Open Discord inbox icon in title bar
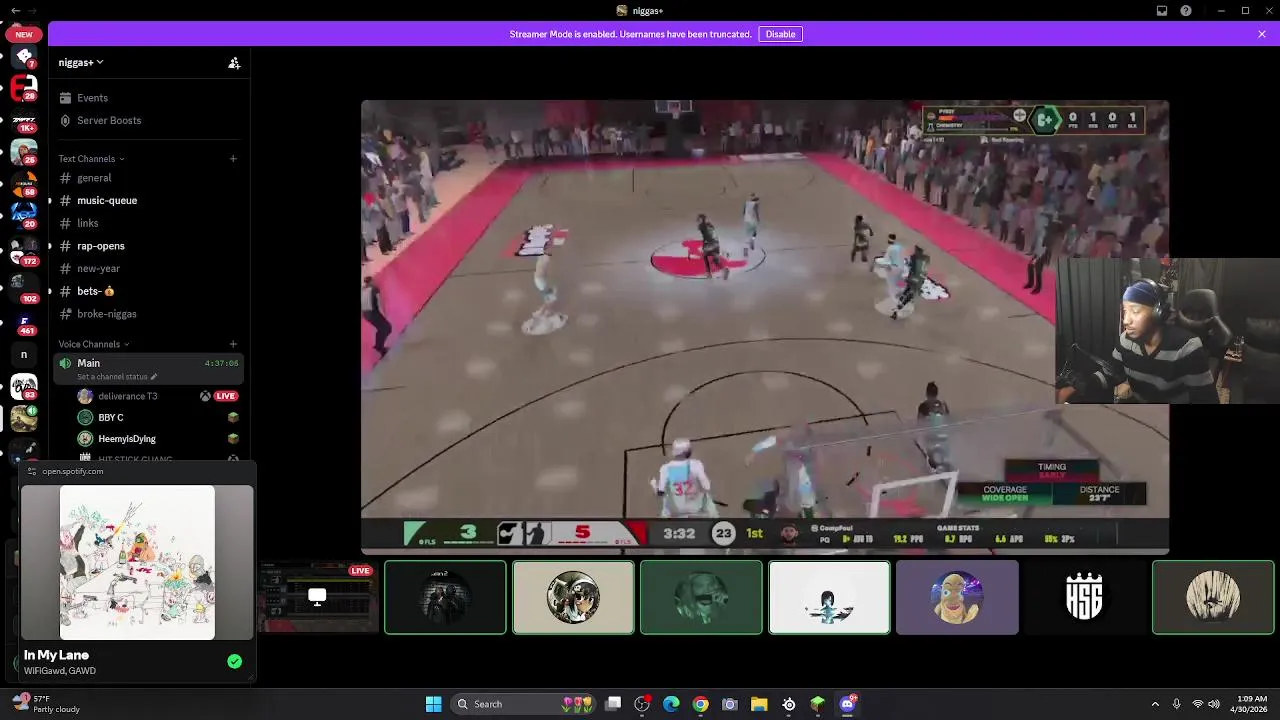The image size is (1280, 720). coord(1162,11)
